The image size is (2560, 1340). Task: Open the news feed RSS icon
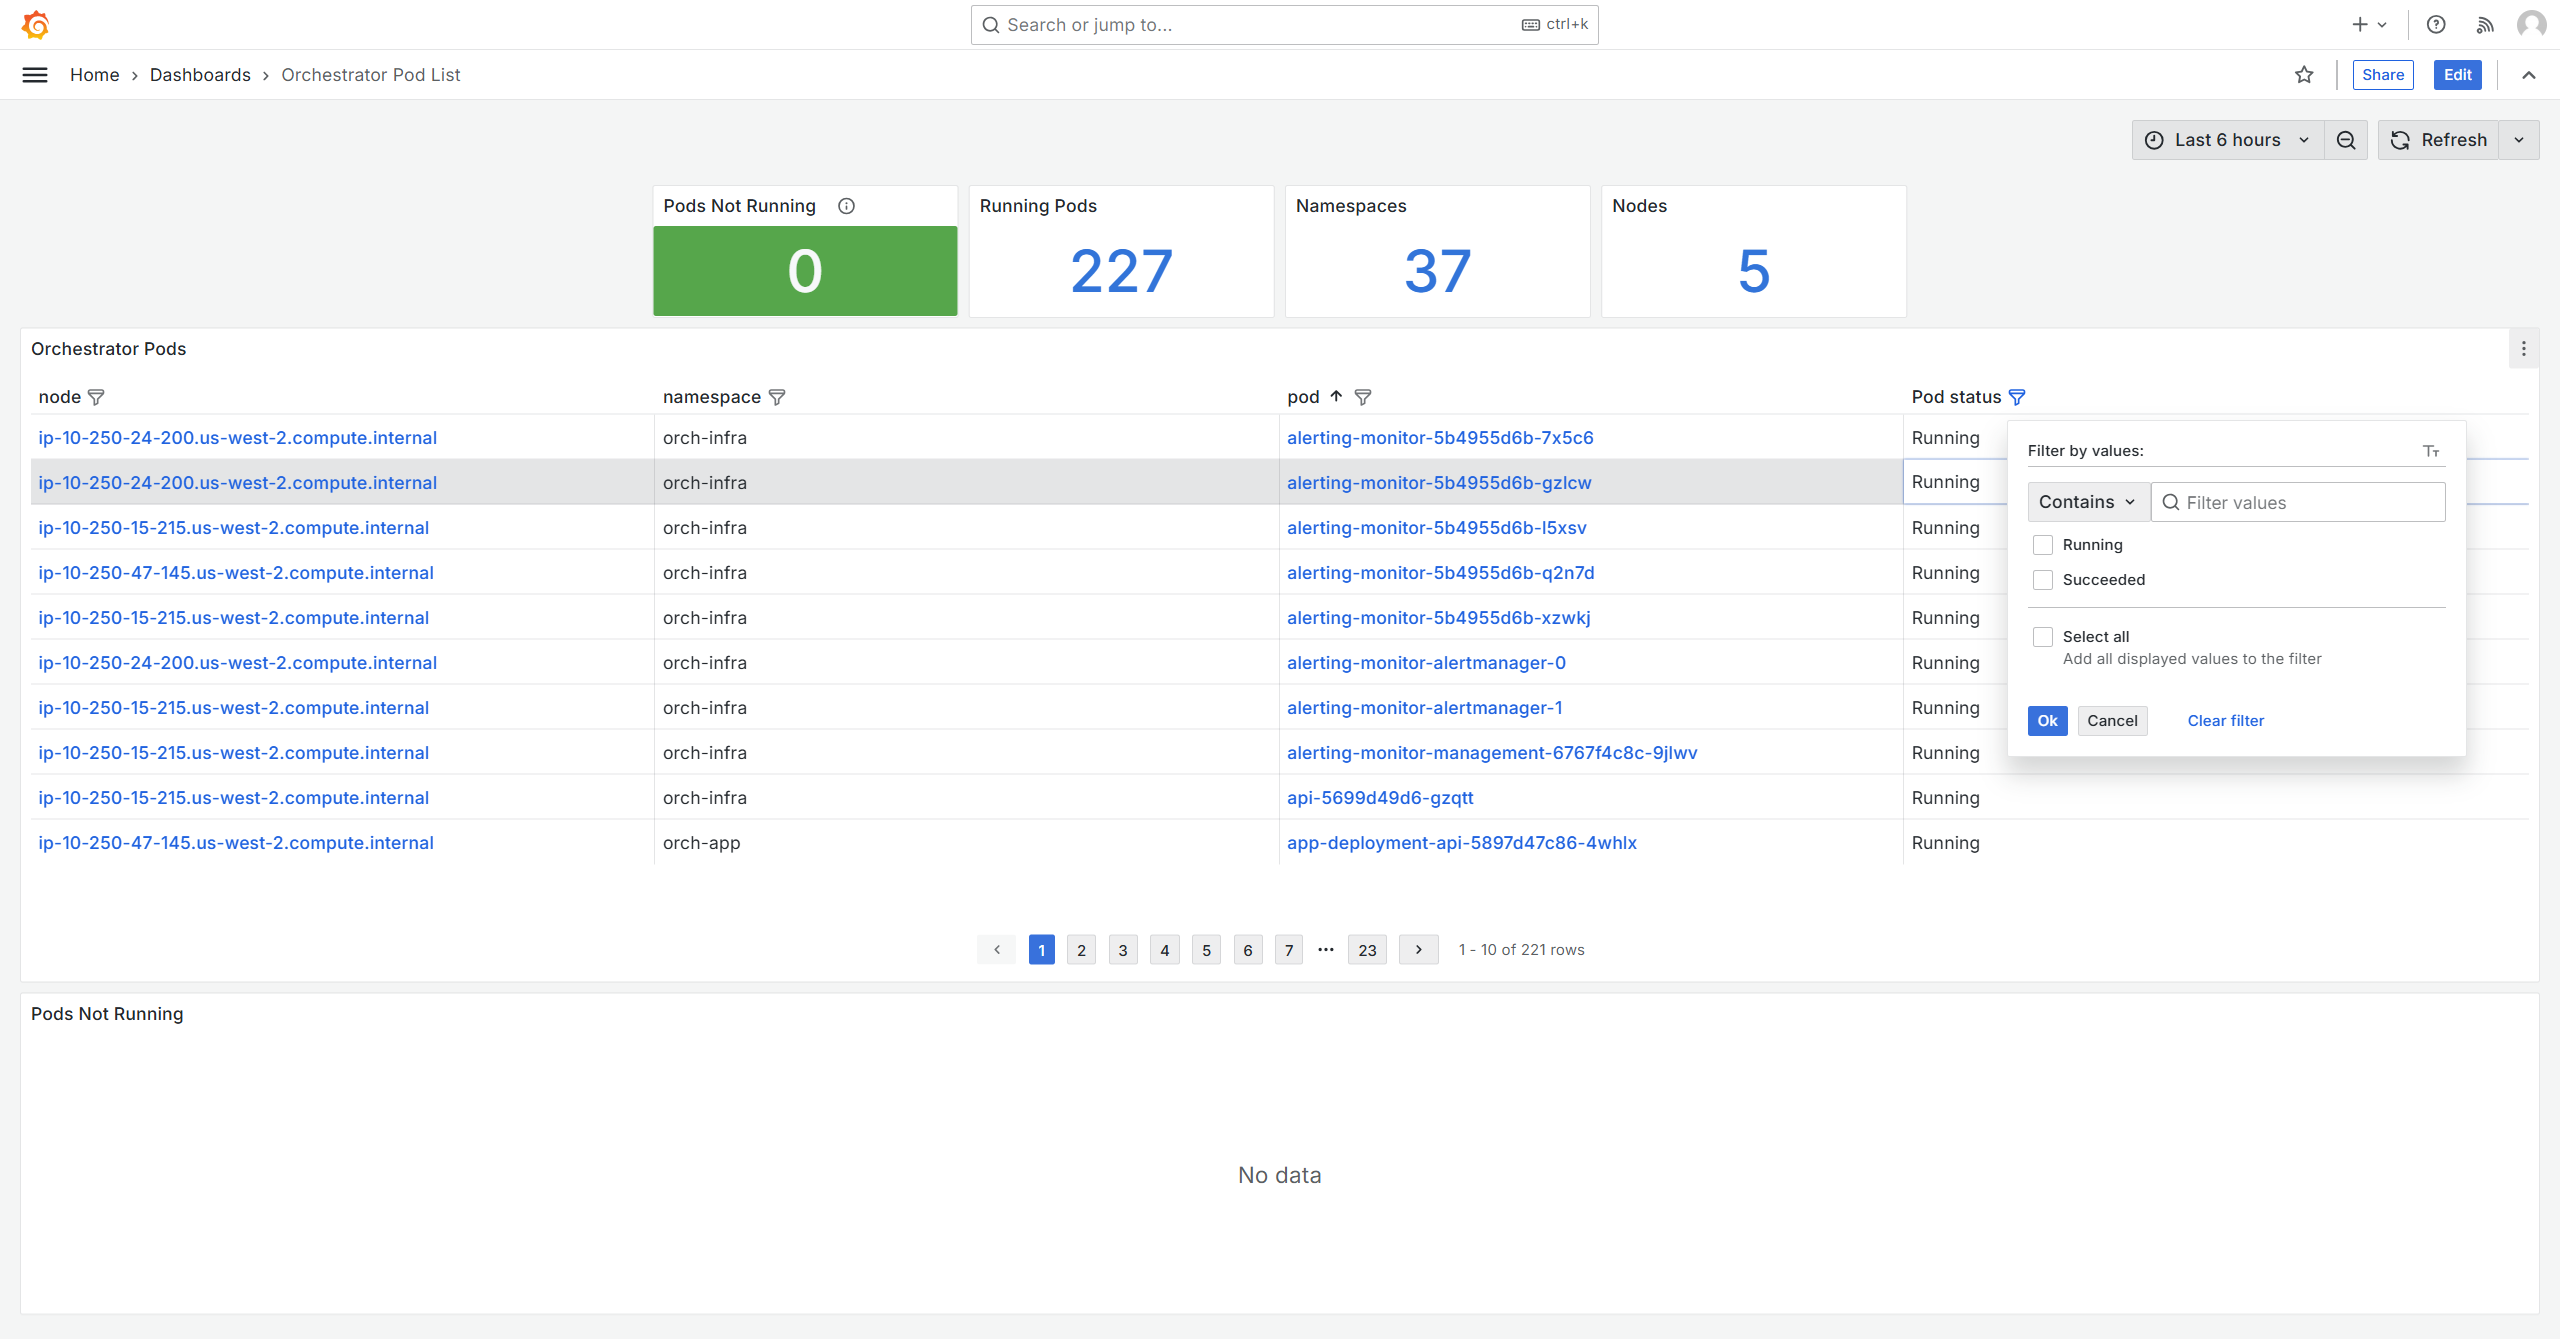click(x=2485, y=24)
